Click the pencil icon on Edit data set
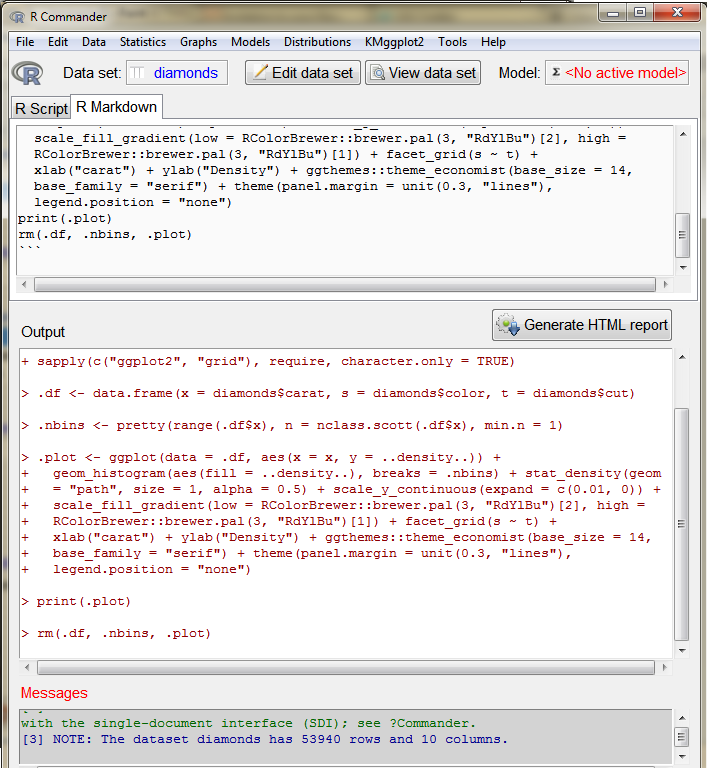This screenshot has width=707, height=768. 259,73
